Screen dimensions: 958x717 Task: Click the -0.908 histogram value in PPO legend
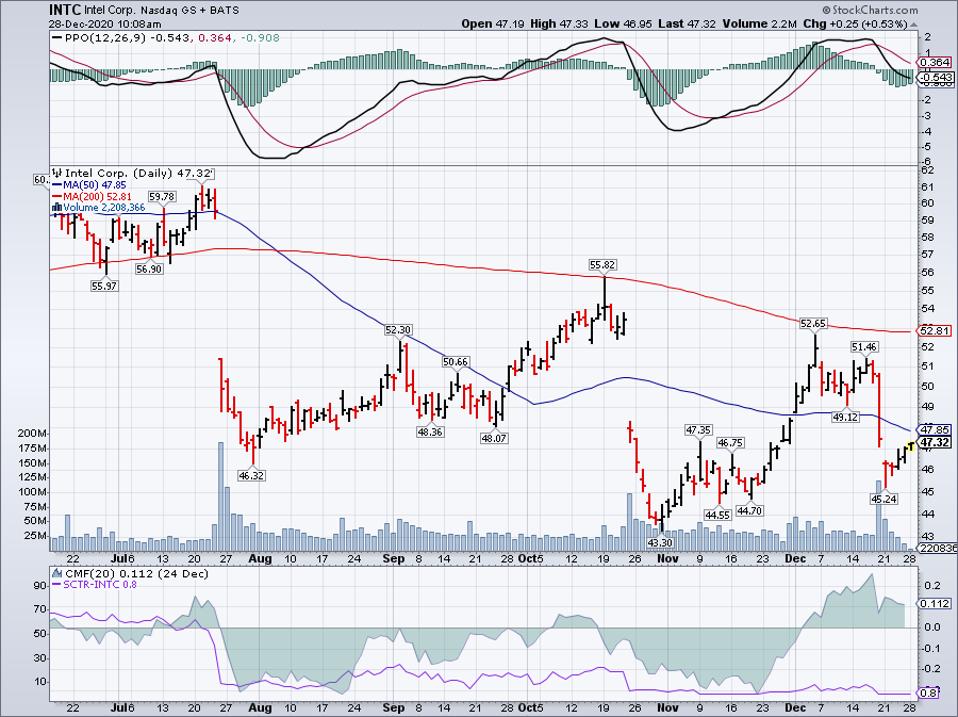click(260, 38)
